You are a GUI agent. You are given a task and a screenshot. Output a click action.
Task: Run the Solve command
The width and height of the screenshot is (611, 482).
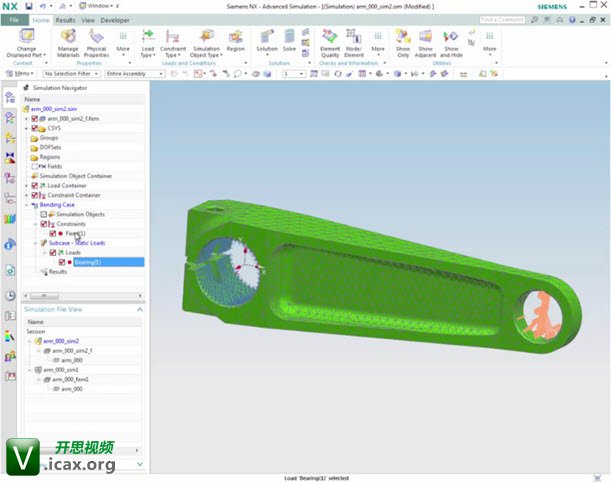[x=289, y=41]
